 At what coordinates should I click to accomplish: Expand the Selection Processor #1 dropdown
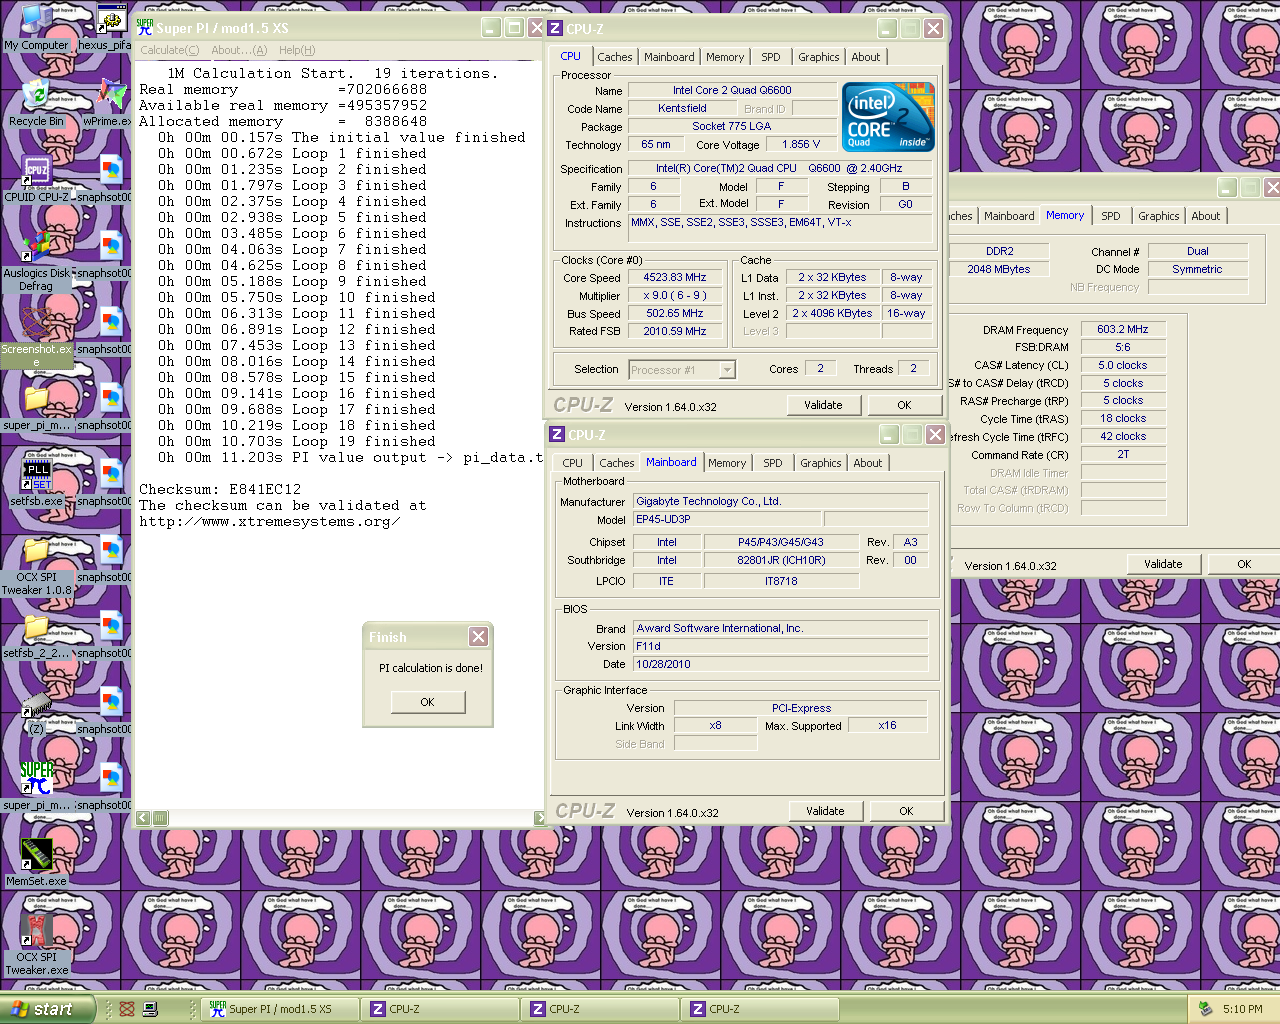[727, 370]
